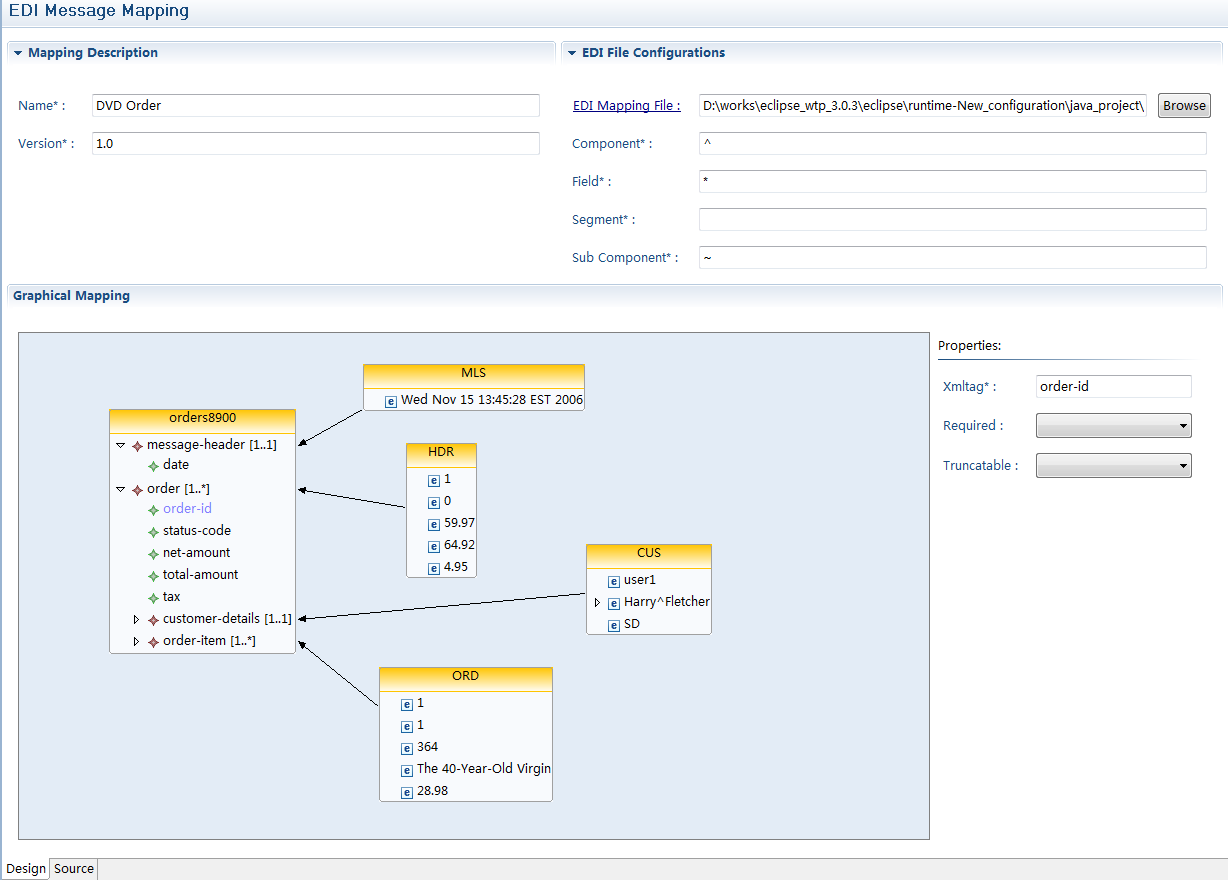Click the element icon beside 'The 40-Year-Old Virgin'
The height and width of the screenshot is (880, 1228).
407,770
